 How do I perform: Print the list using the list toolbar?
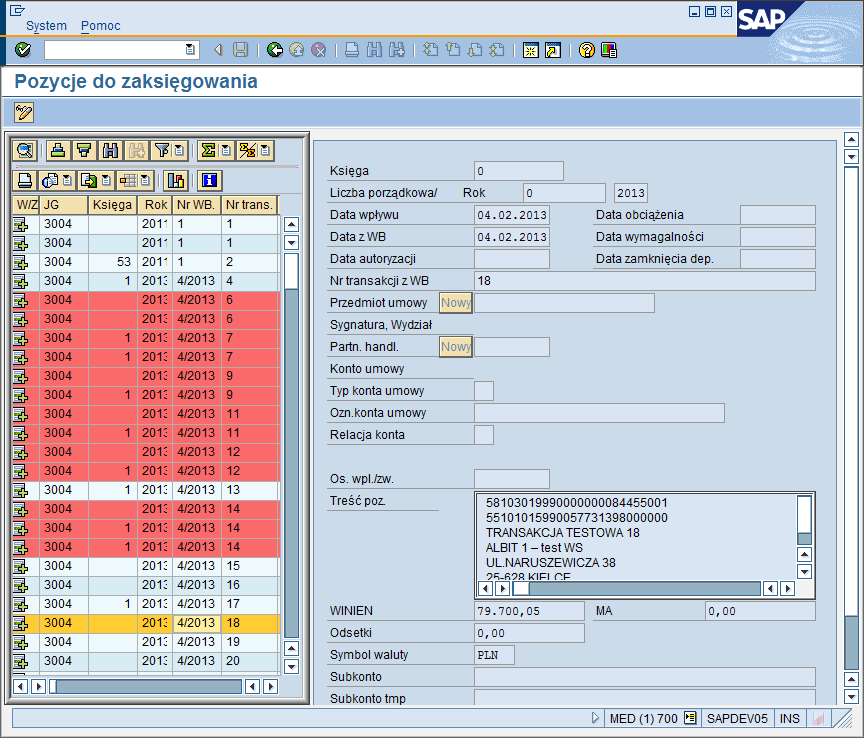click(25, 180)
